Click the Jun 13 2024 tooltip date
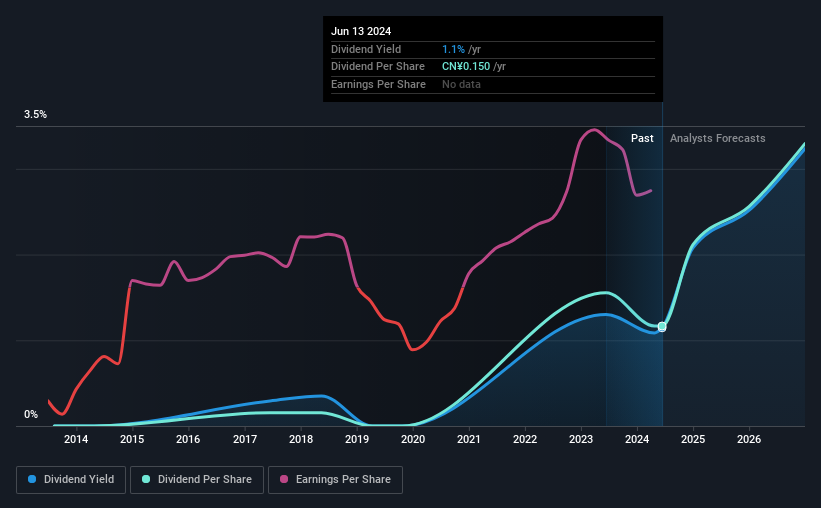Image resolution: width=821 pixels, height=508 pixels. pos(361,31)
